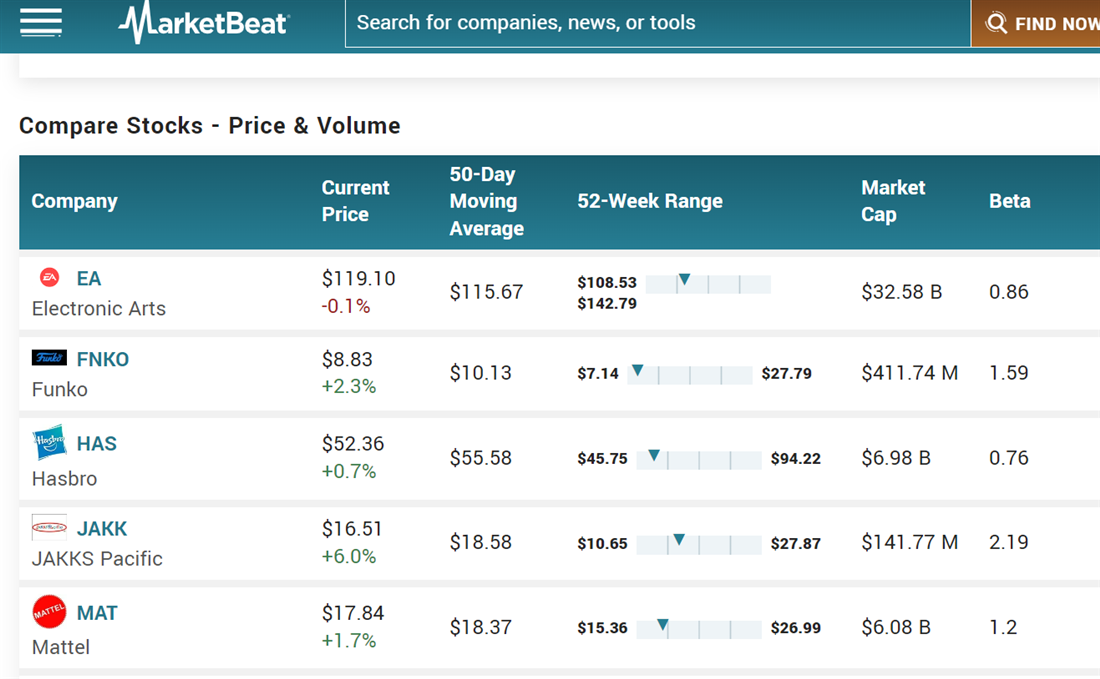The image size is (1100, 679).
Task: Open the EA ticker link
Action: 89,279
